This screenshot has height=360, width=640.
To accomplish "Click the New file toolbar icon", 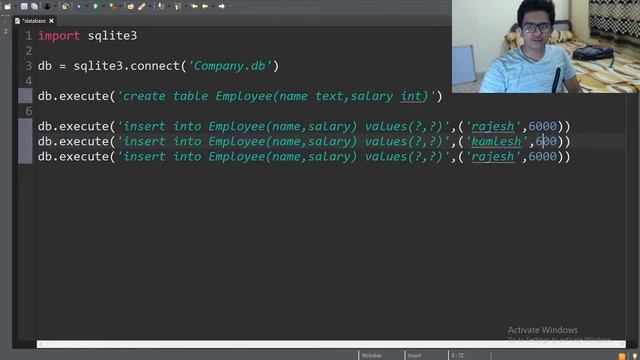I will [x=7, y=6].
